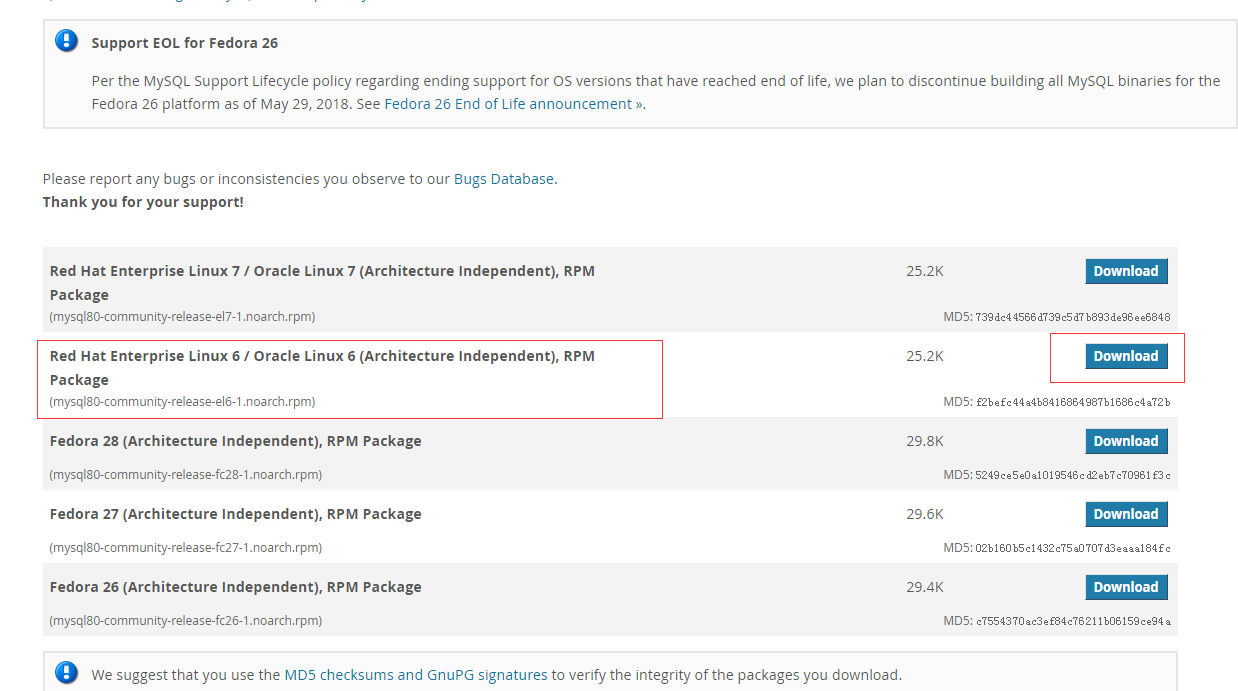Click the Support EOL for Fedora 26 heading

tap(185, 43)
